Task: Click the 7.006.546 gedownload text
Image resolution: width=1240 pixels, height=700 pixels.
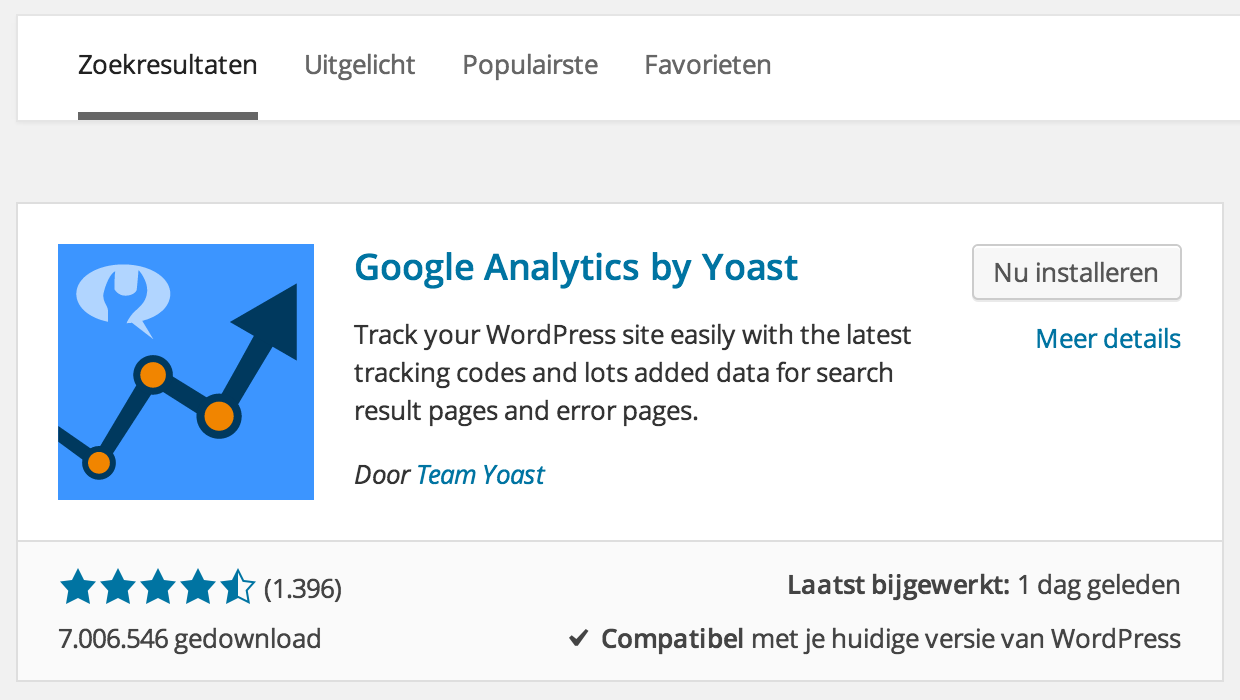Action: tap(189, 638)
